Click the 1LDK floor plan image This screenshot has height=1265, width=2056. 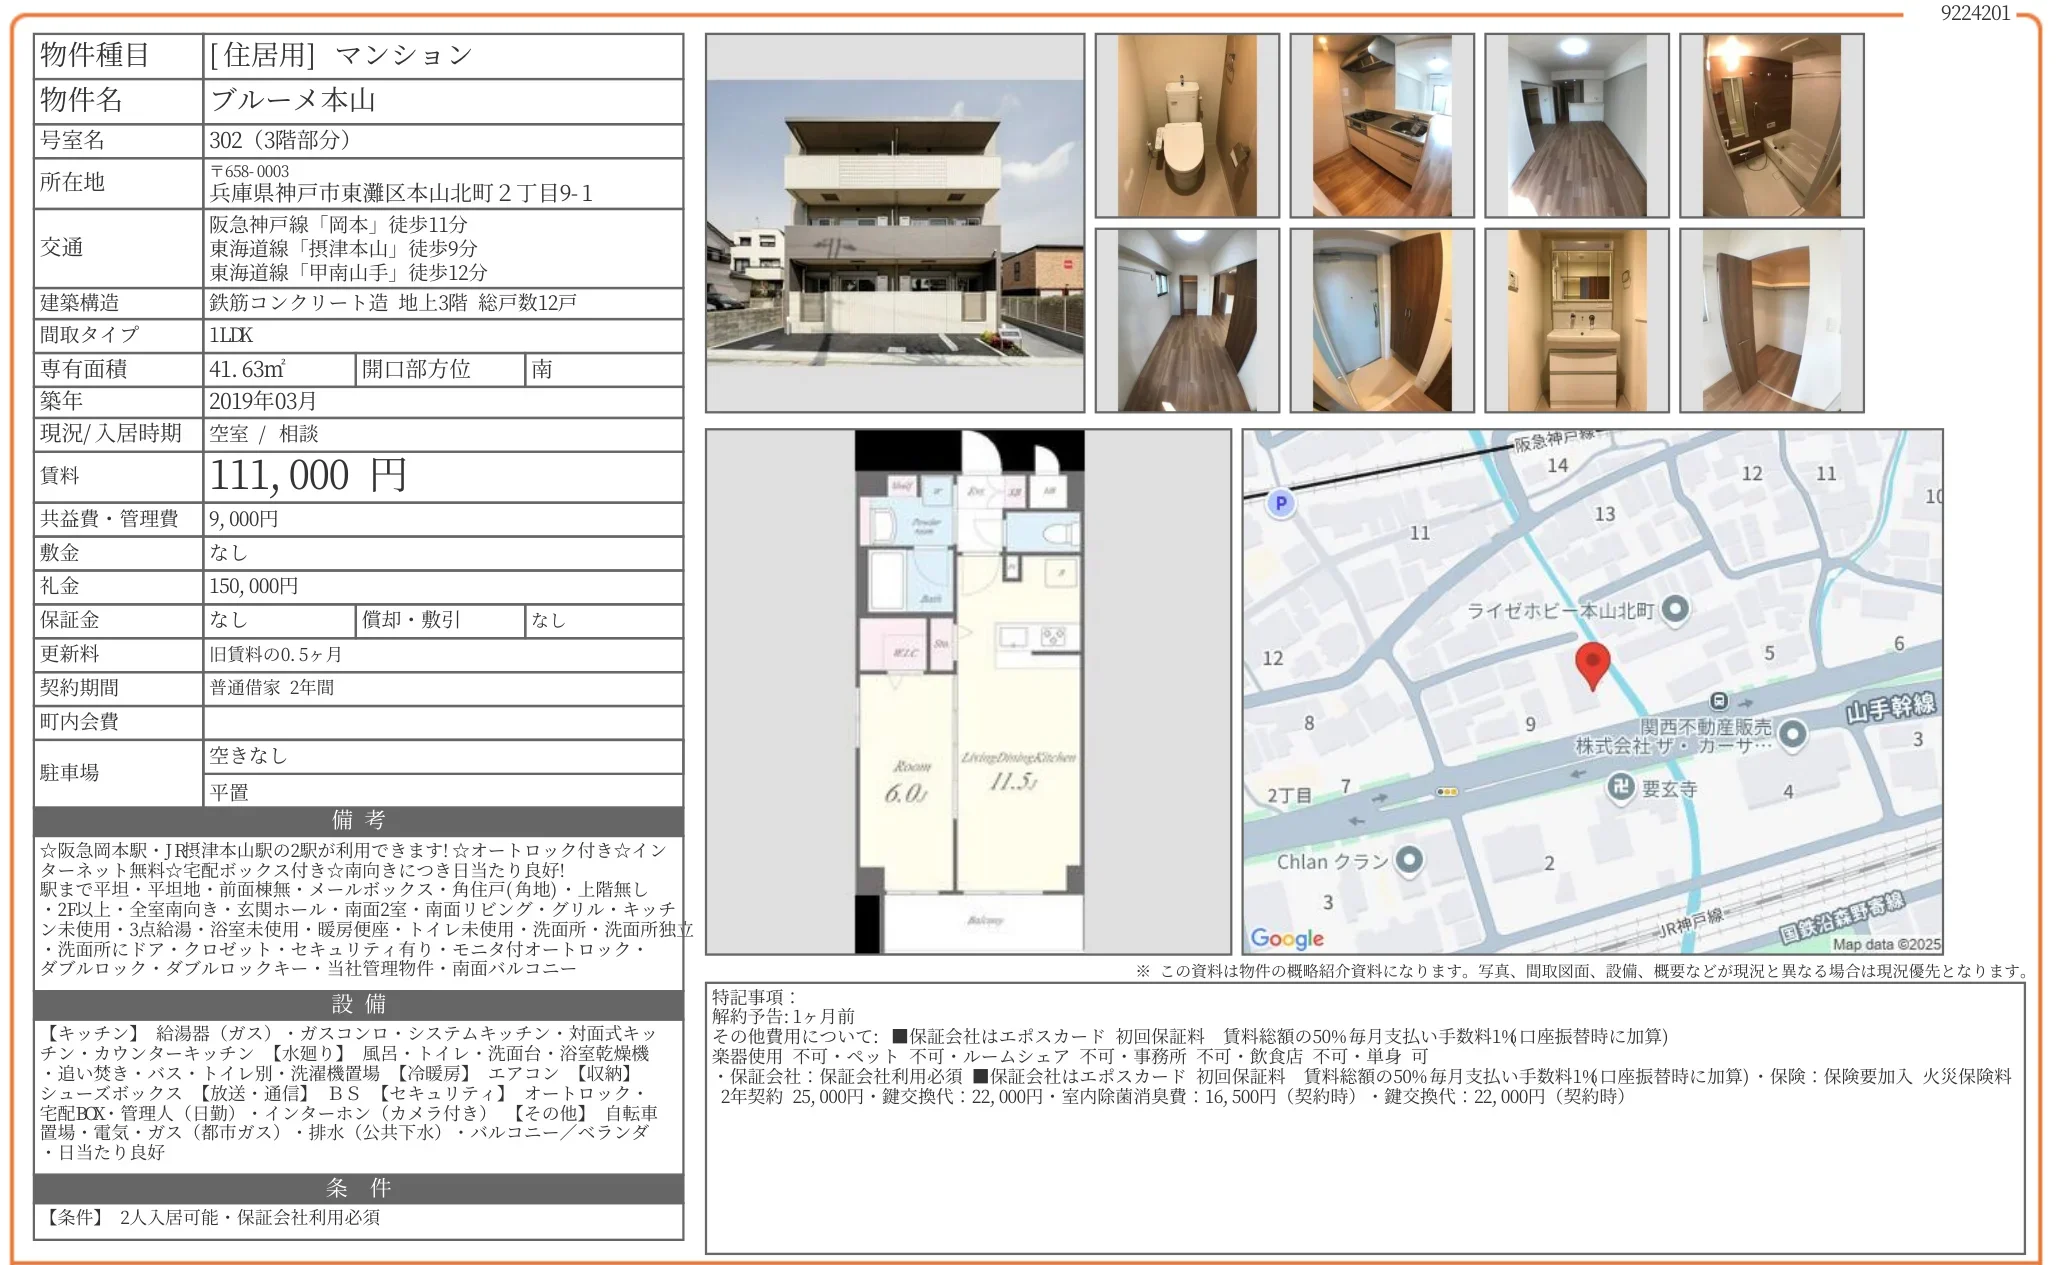tap(968, 691)
